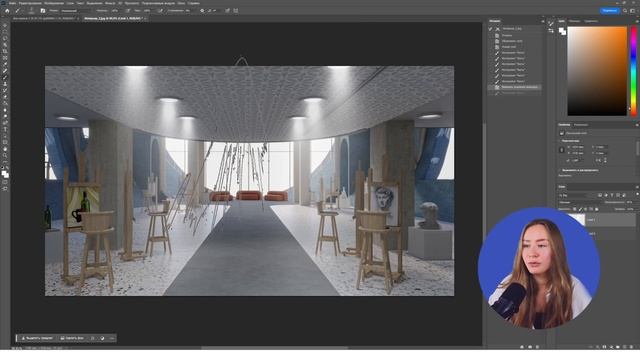Viewport: 640px width, 360px height.
Task: Open more options in contextual task bar
Action: (111, 338)
